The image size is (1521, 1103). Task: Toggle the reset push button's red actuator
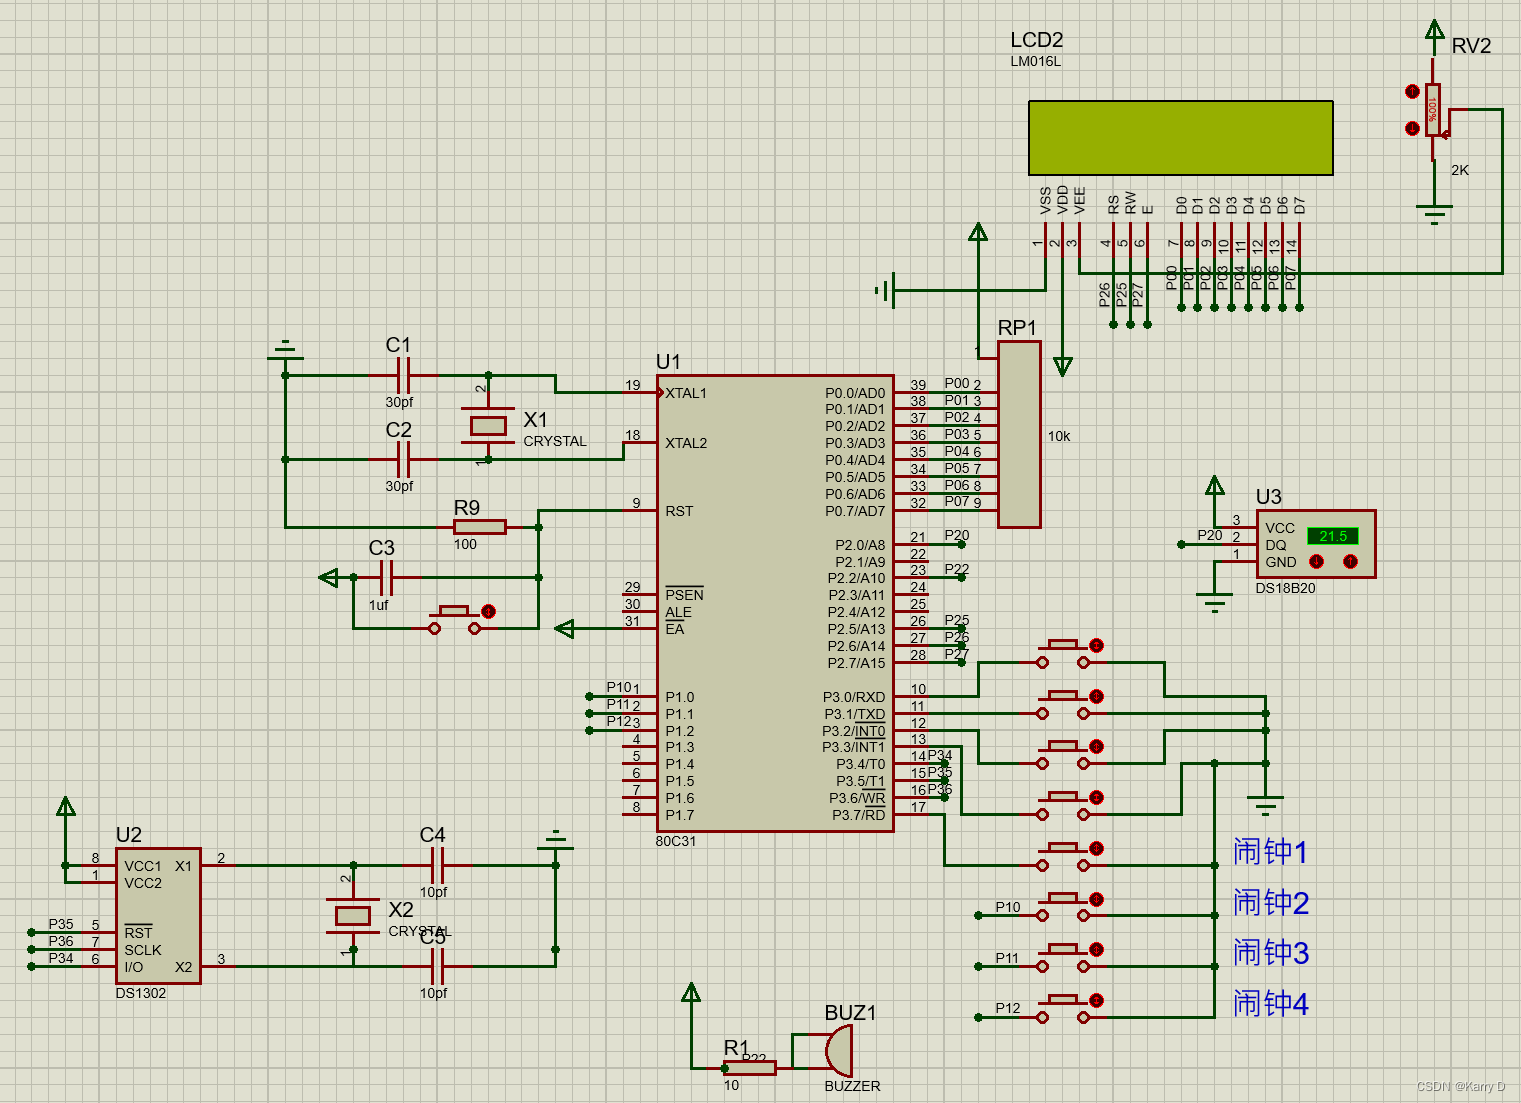[x=488, y=611]
